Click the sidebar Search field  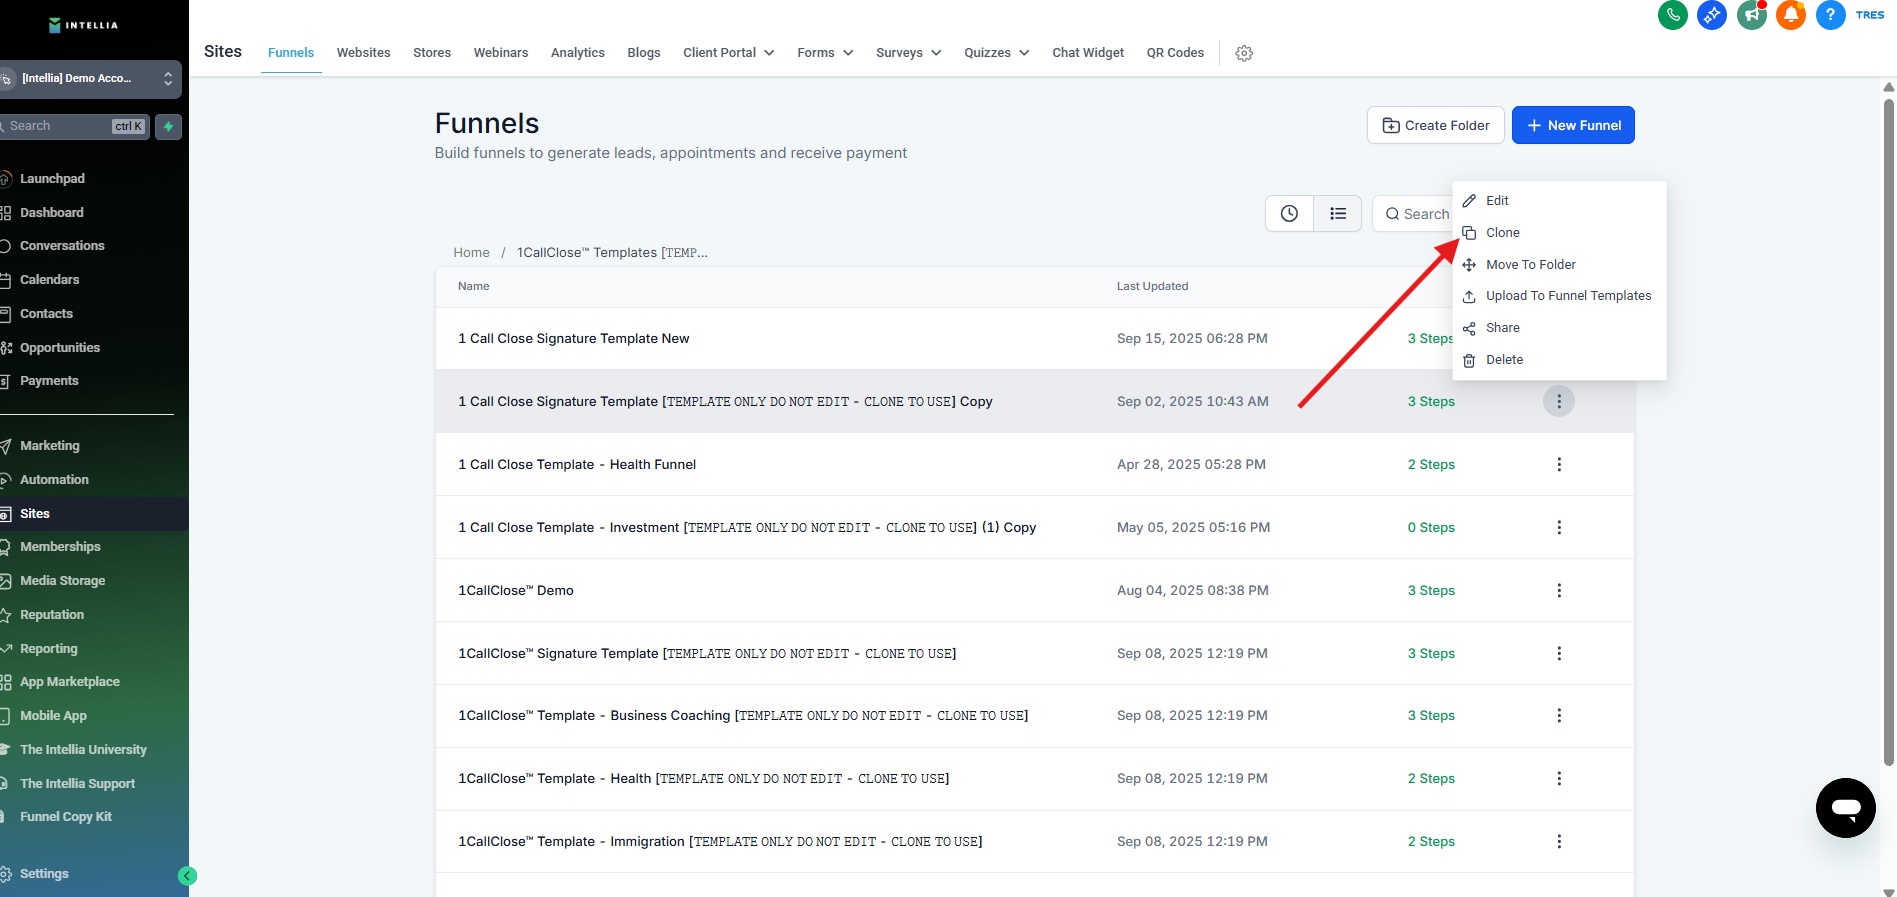tap(75, 126)
